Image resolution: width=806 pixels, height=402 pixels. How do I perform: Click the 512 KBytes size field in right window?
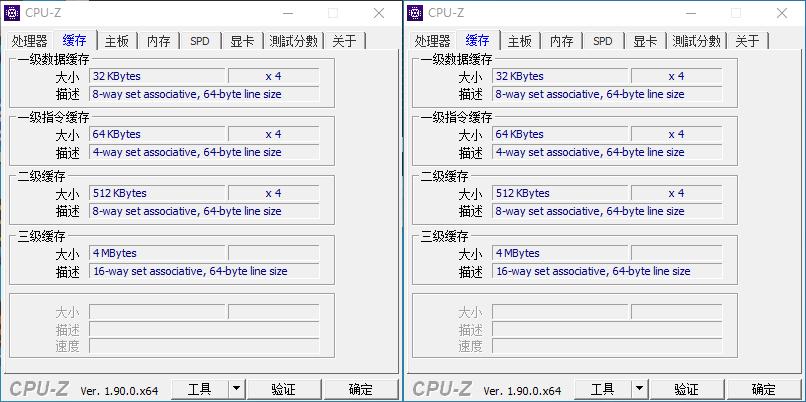click(x=560, y=193)
